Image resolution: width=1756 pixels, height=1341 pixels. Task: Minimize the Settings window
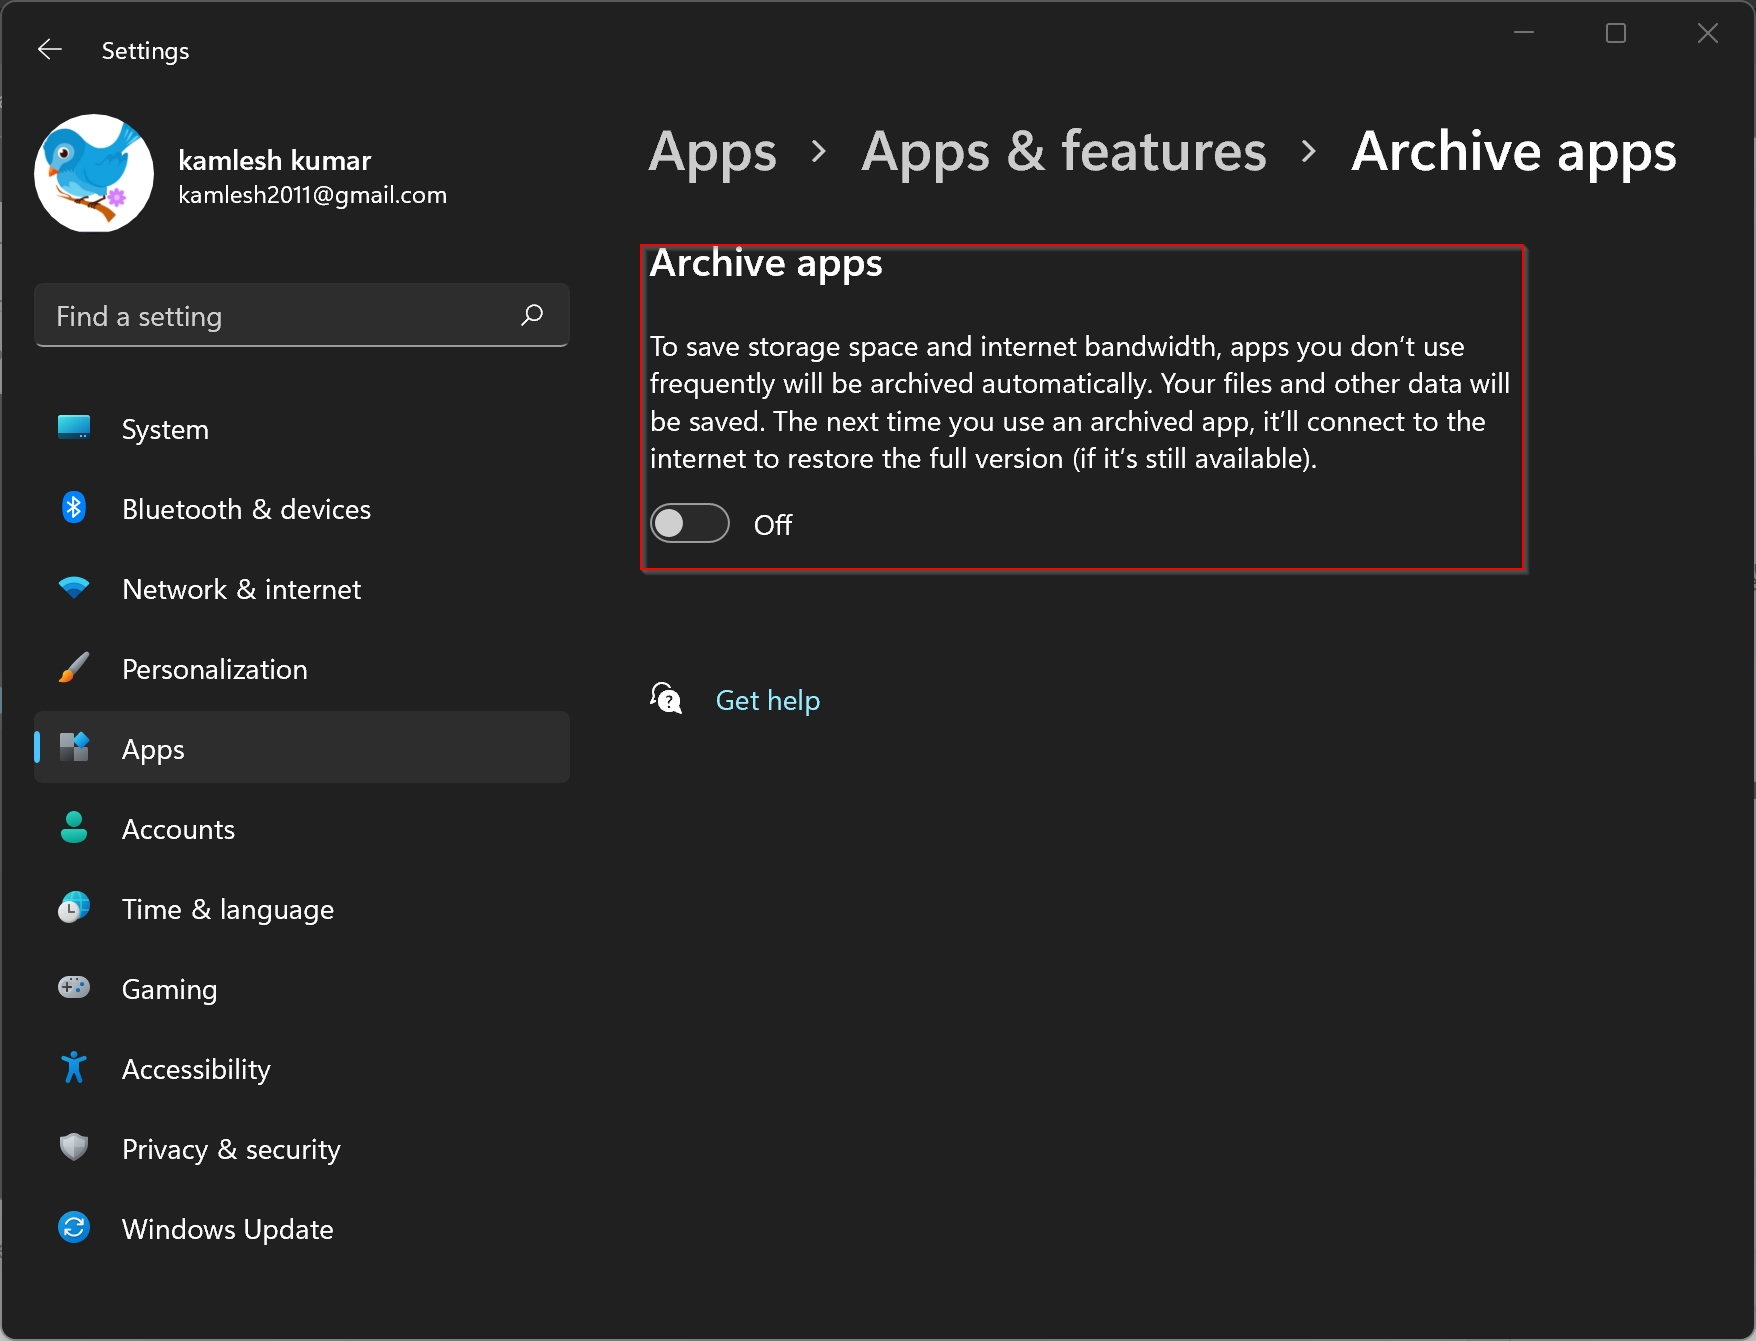1524,33
